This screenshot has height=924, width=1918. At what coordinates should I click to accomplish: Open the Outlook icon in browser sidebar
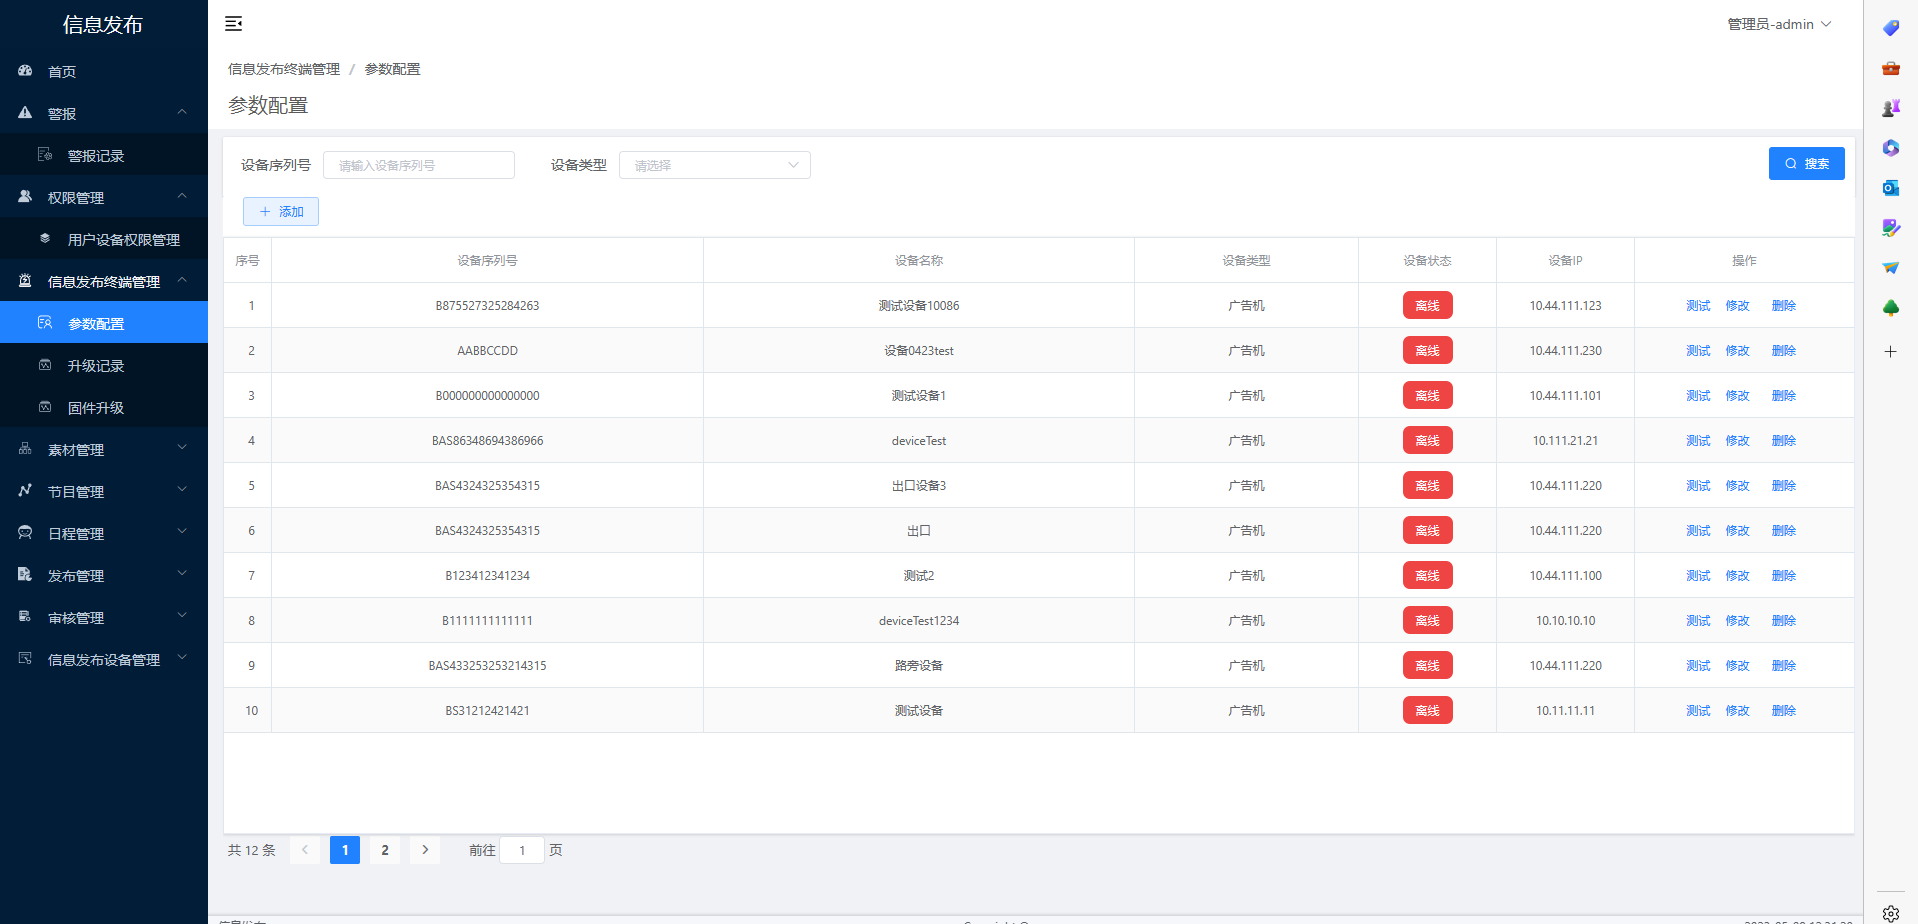1890,188
